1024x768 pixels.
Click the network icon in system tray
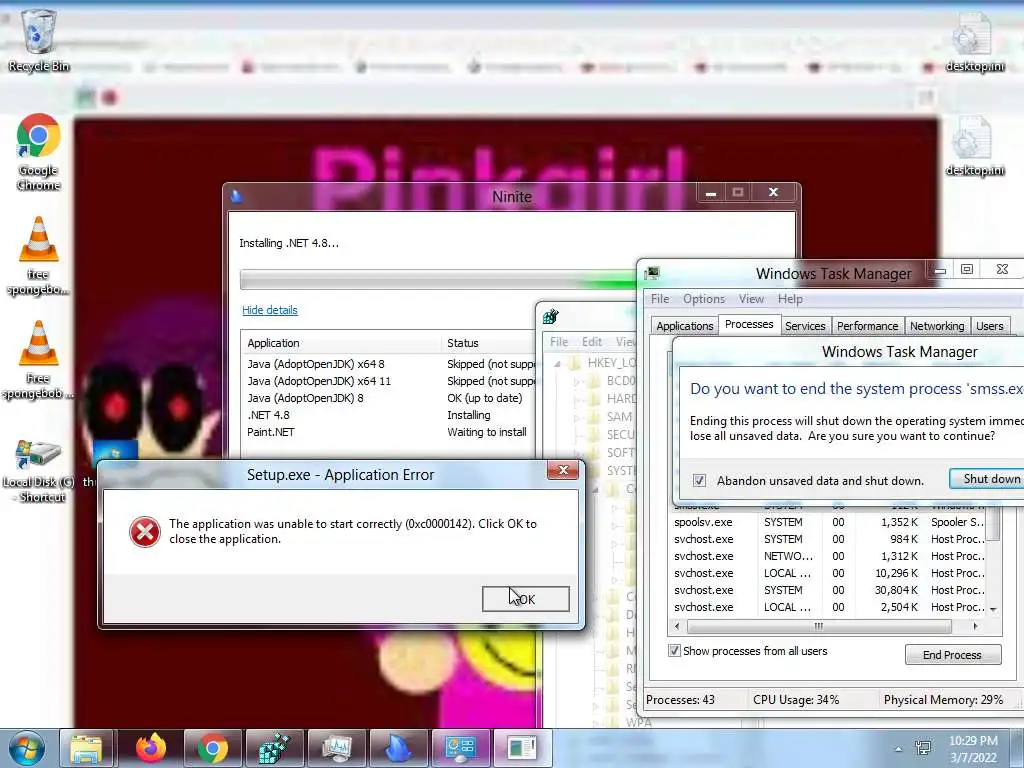click(x=923, y=748)
